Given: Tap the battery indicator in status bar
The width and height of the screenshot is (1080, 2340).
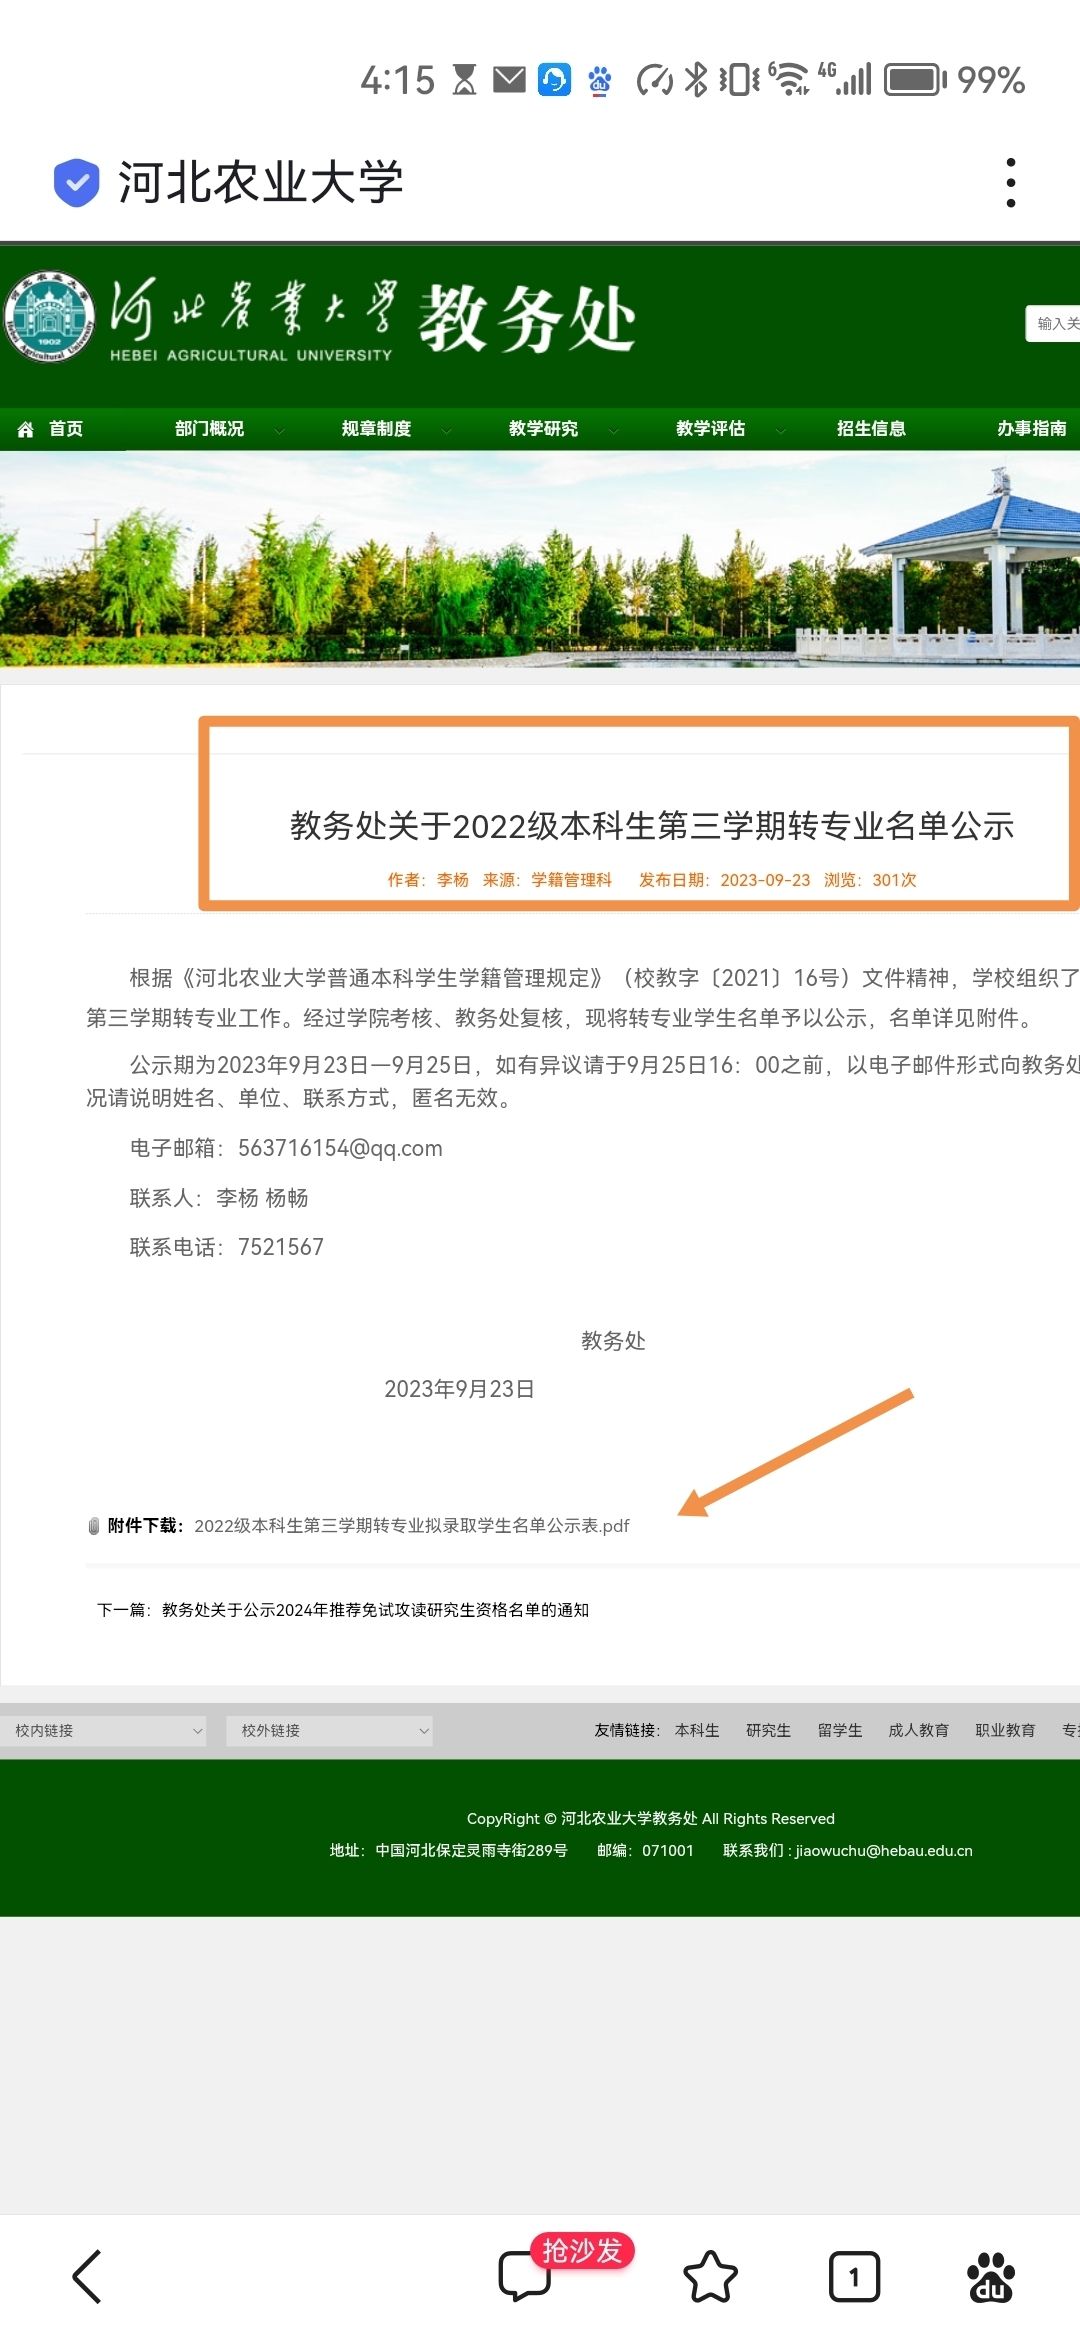Looking at the screenshot, I should (915, 79).
